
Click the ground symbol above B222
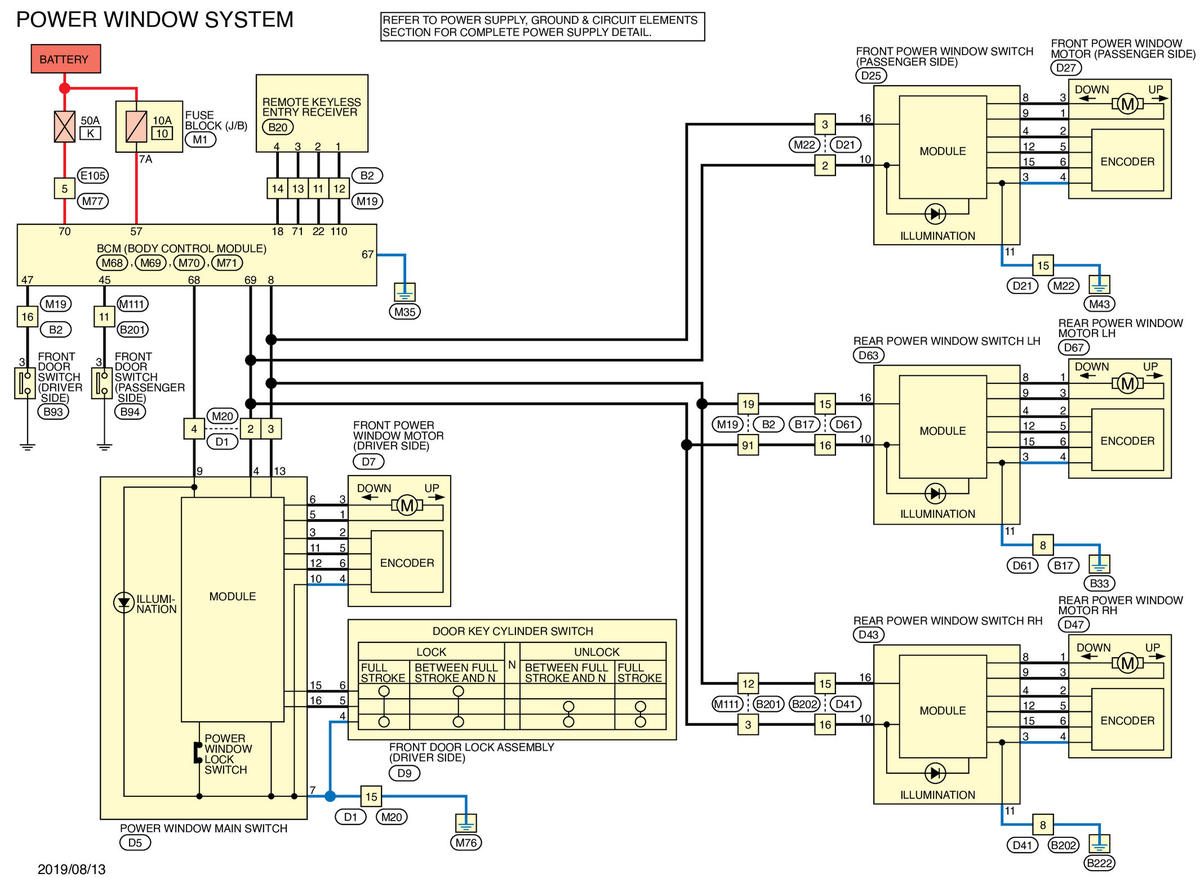[1099, 842]
